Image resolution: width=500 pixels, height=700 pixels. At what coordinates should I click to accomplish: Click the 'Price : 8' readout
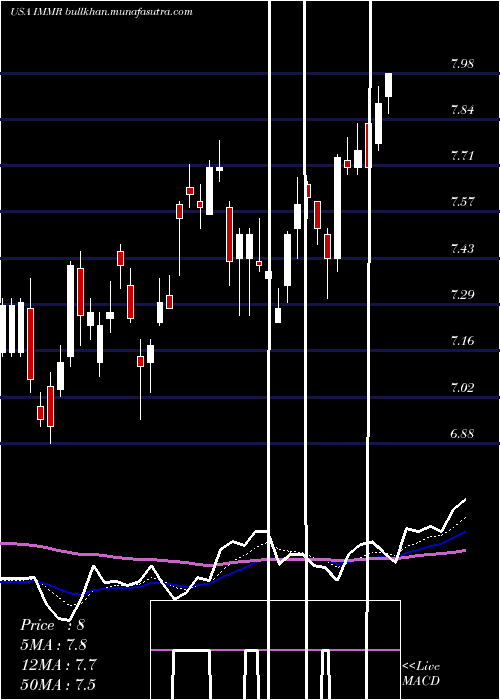52,625
